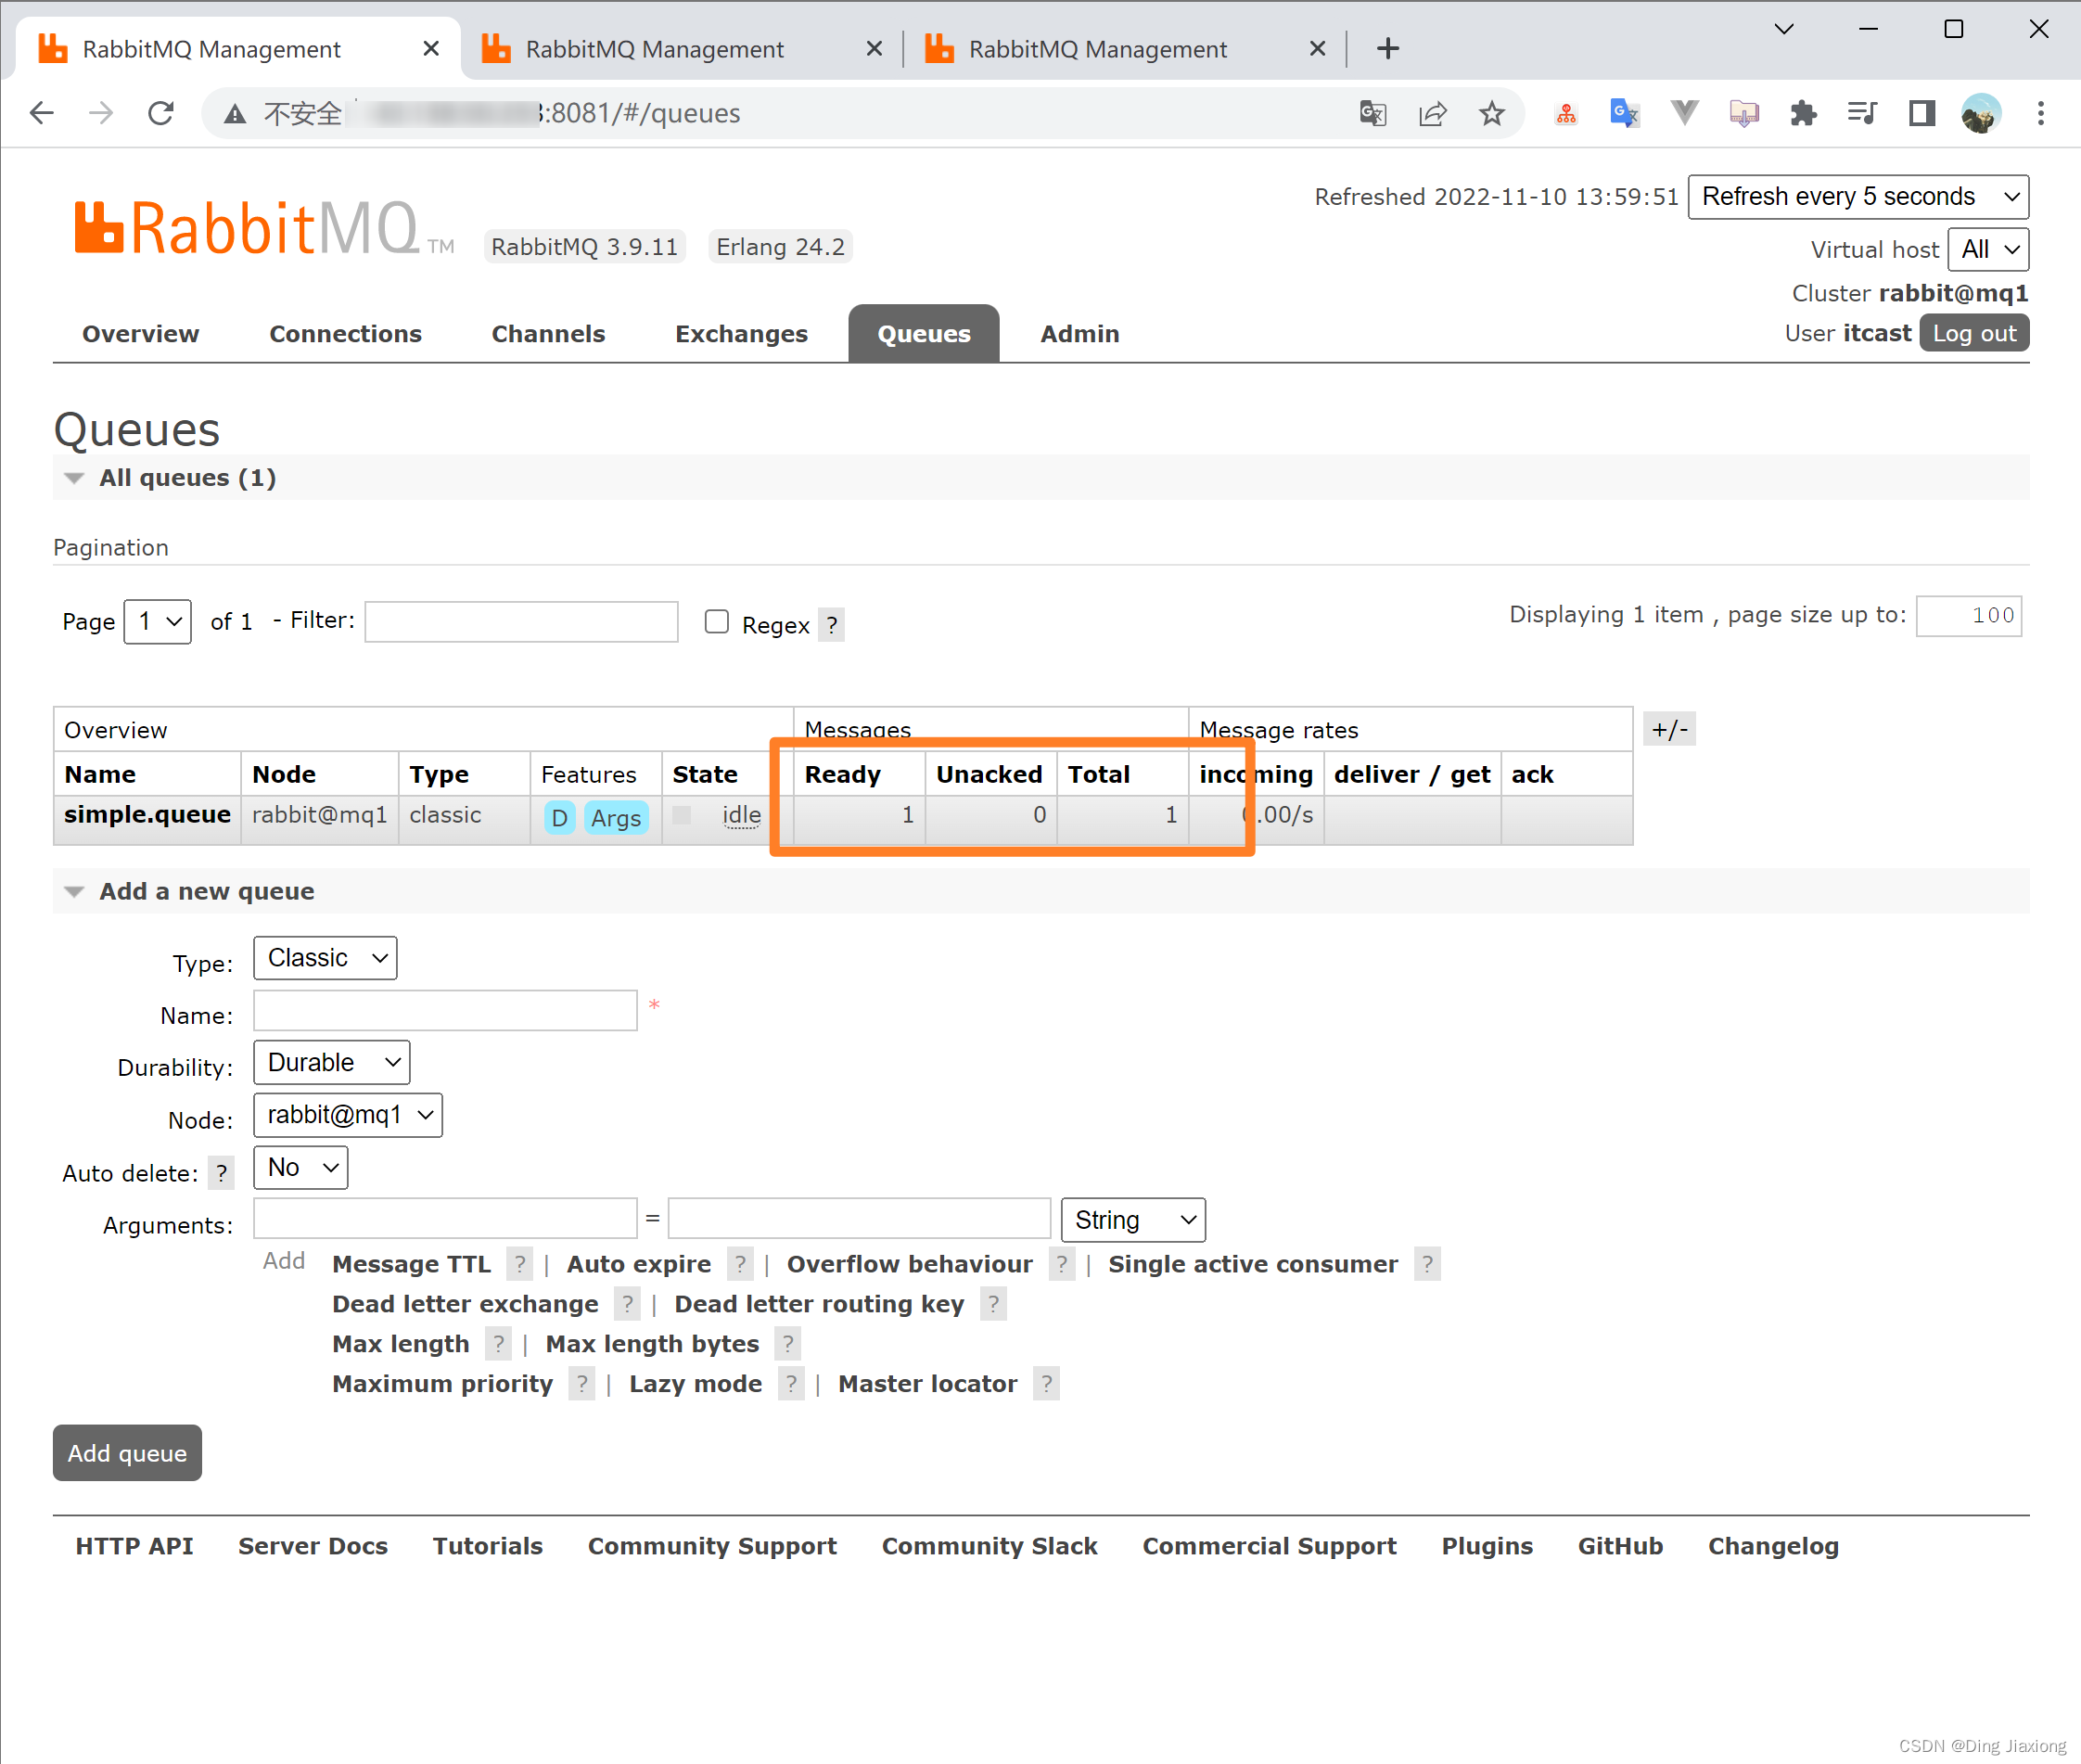Open the Vue devtools extension icon
This screenshot has width=2081, height=1764.
pyautogui.click(x=1685, y=114)
